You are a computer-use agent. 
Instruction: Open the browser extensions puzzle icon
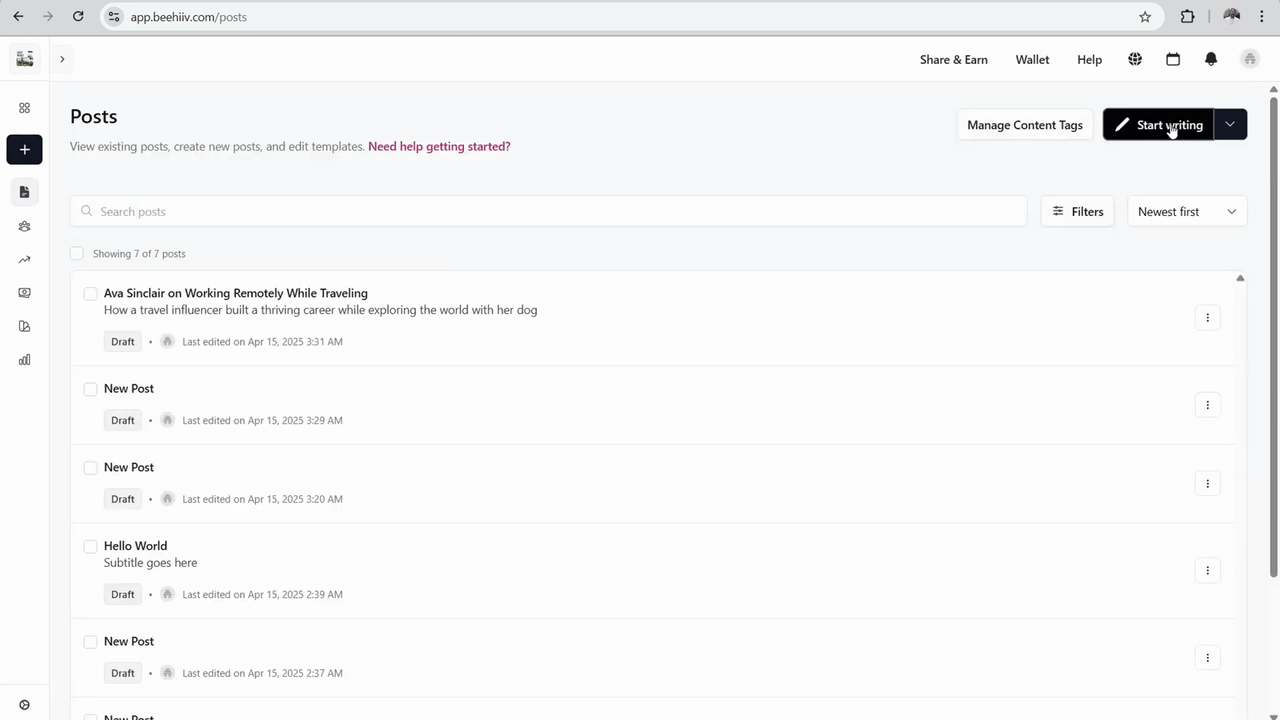1188,16
